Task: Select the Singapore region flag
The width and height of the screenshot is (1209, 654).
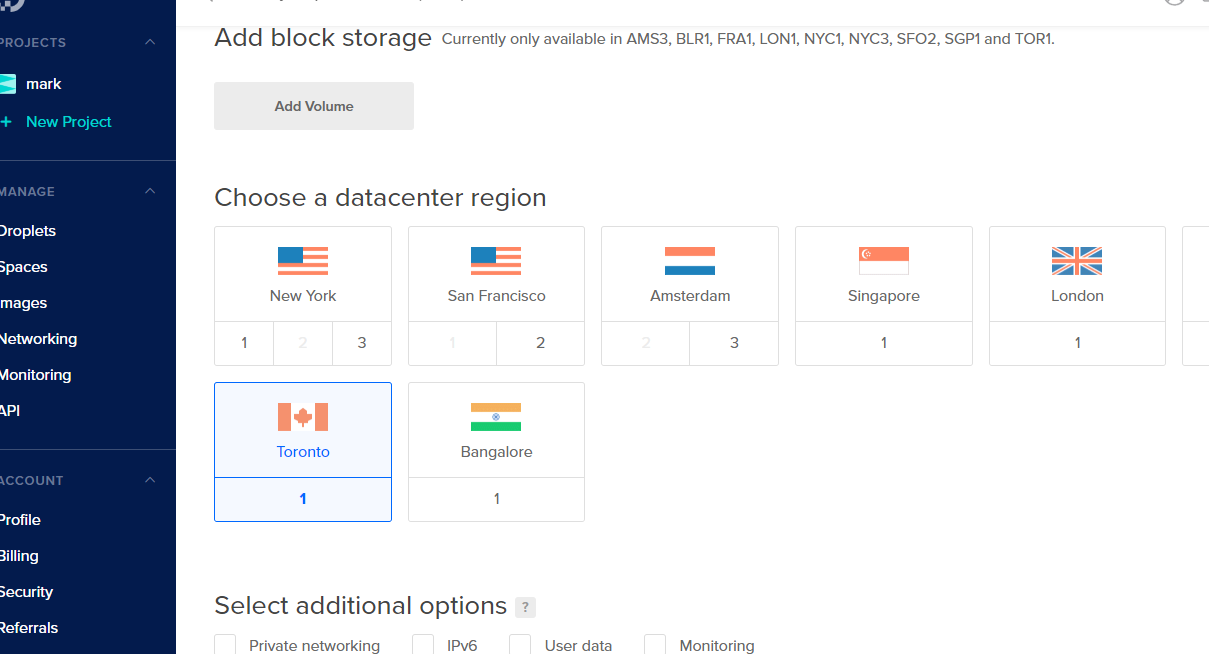Action: (x=883, y=260)
